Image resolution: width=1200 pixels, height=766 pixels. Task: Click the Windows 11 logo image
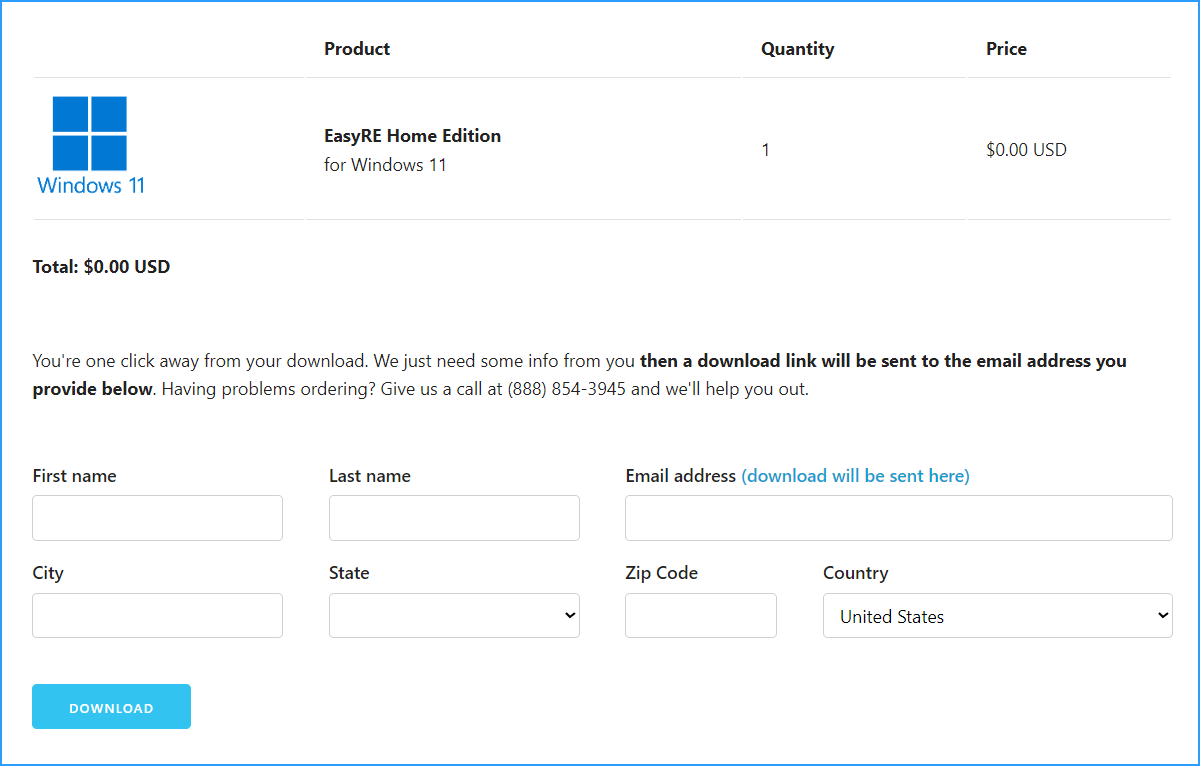91,145
